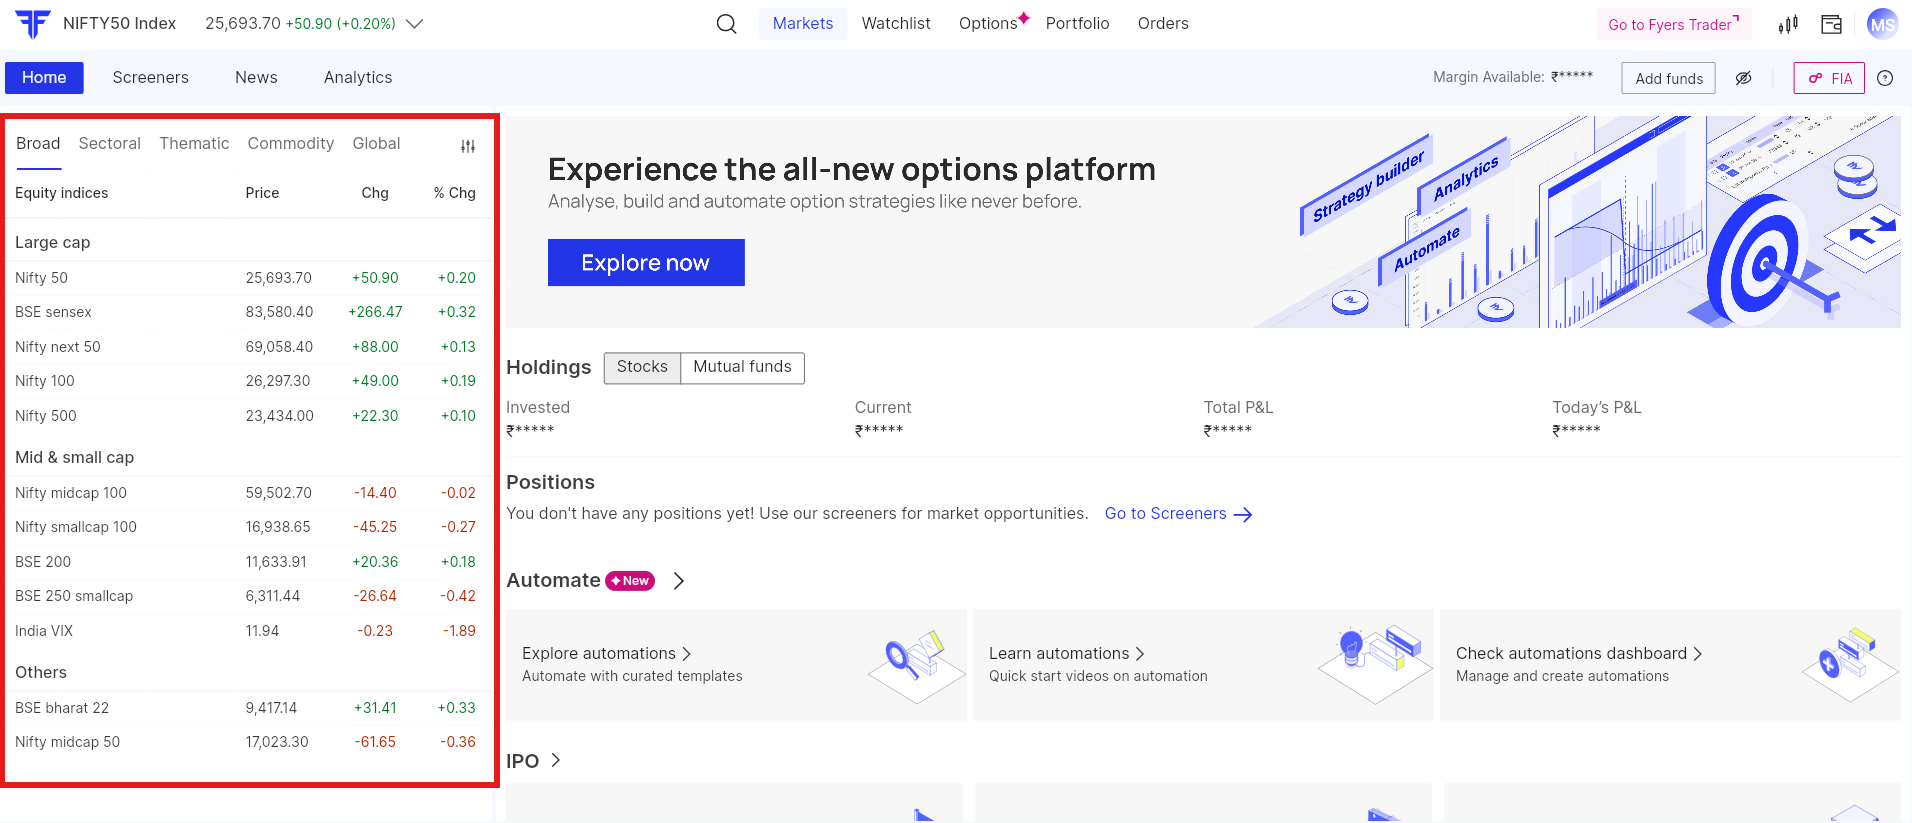Select the Nifty midcap 100 row

point(245,493)
